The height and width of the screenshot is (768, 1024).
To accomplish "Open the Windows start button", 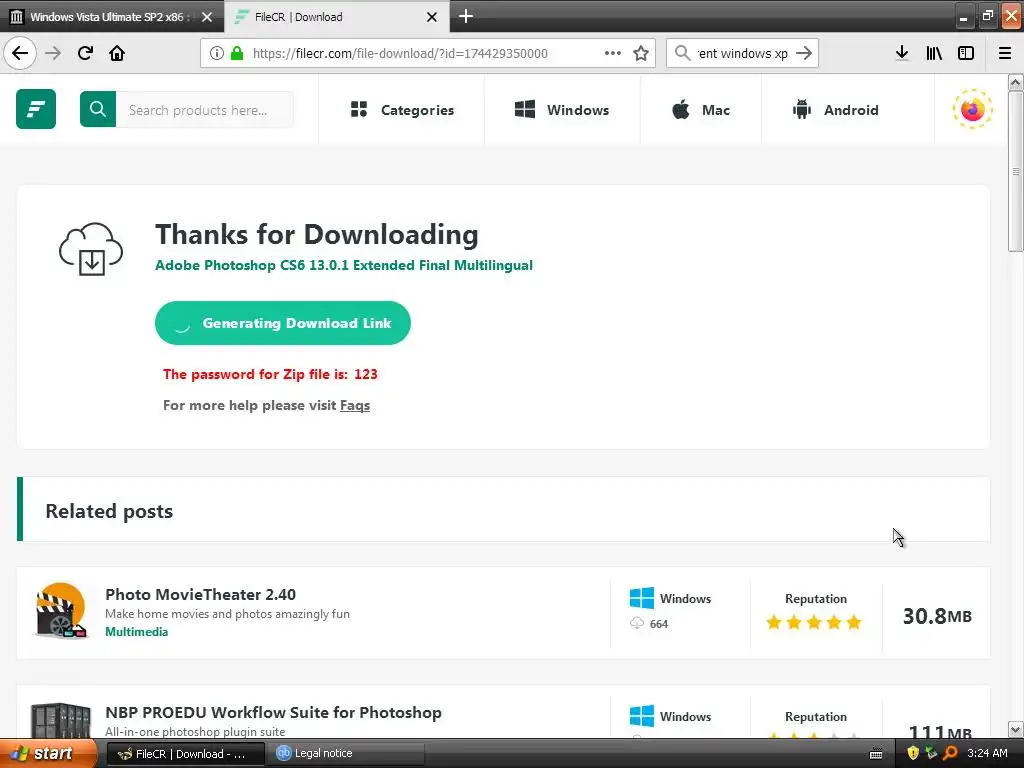I will (x=47, y=753).
